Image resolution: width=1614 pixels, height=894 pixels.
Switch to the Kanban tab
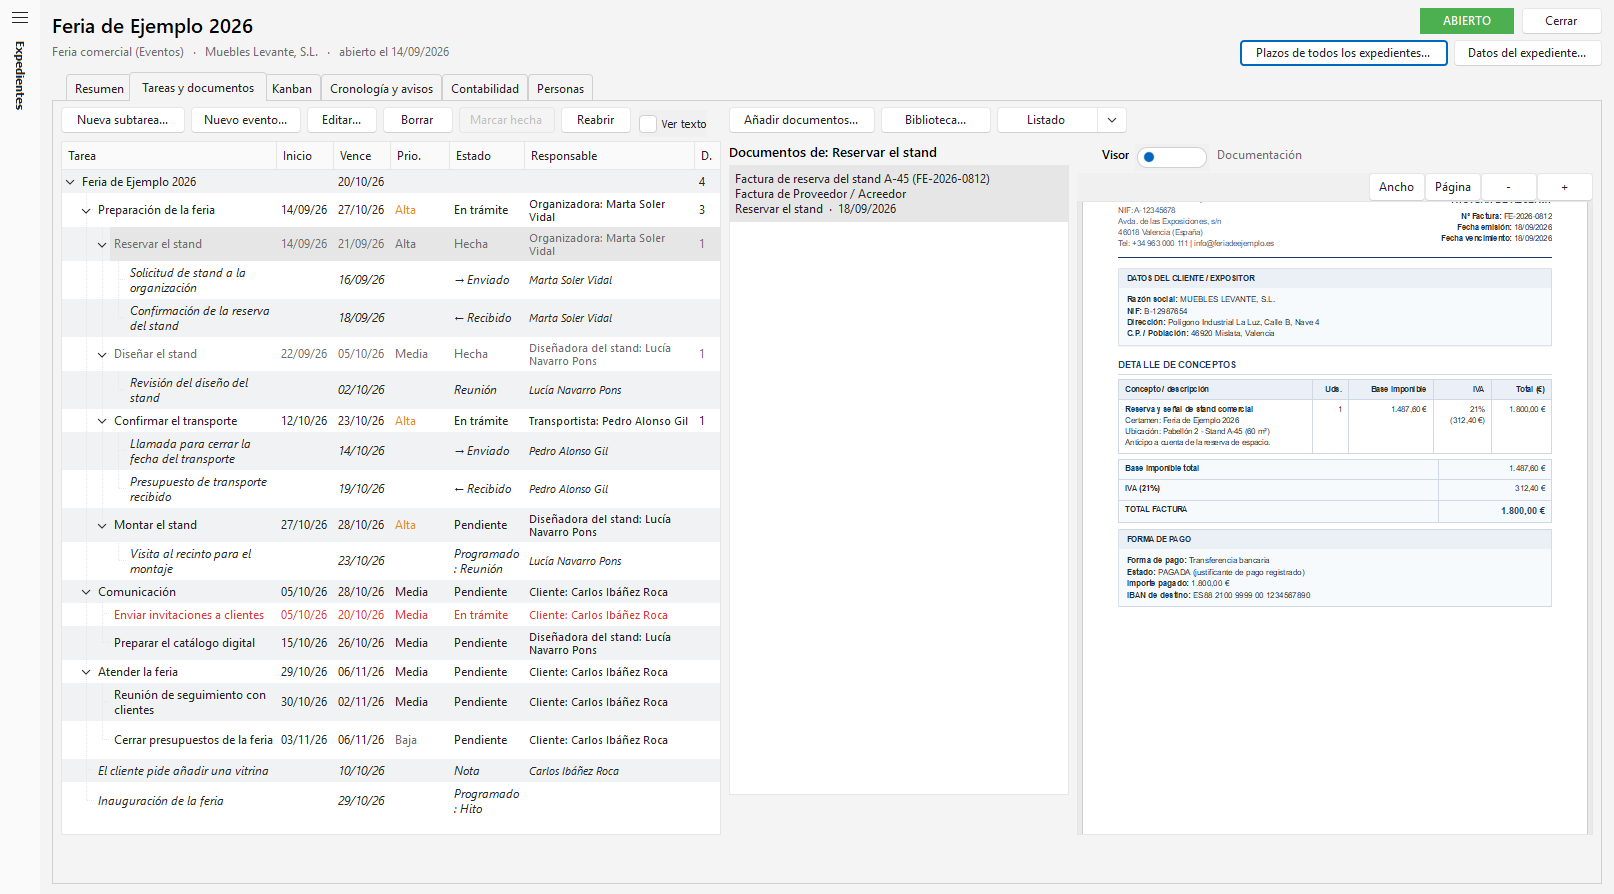[x=292, y=89]
